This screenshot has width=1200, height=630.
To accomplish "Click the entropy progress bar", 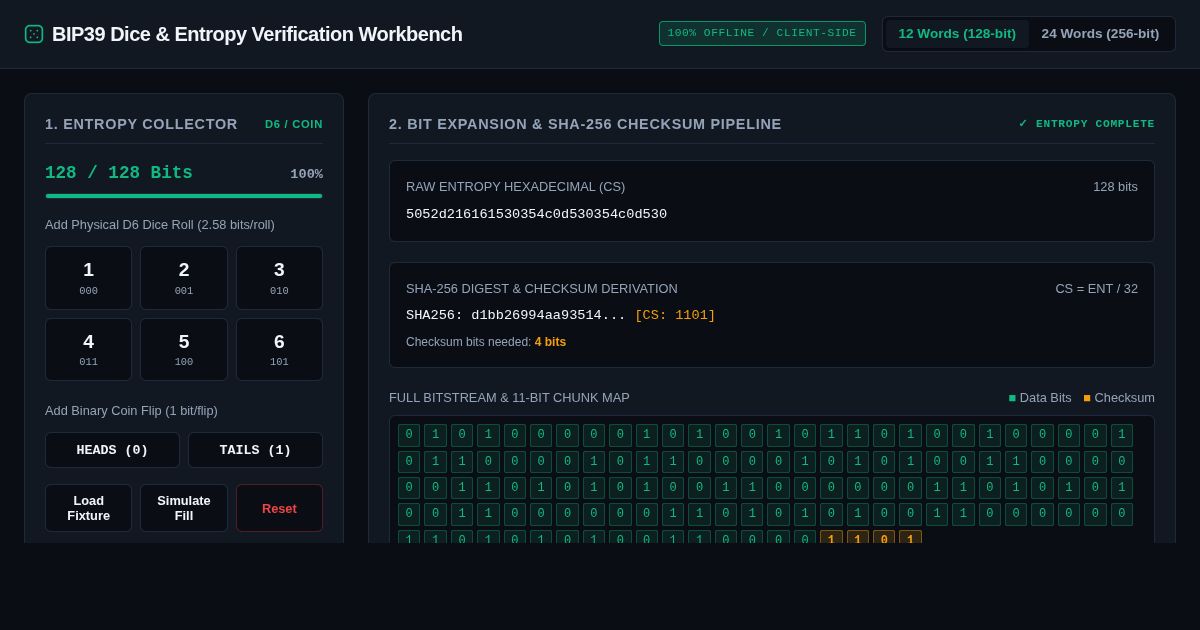I will click(x=184, y=196).
